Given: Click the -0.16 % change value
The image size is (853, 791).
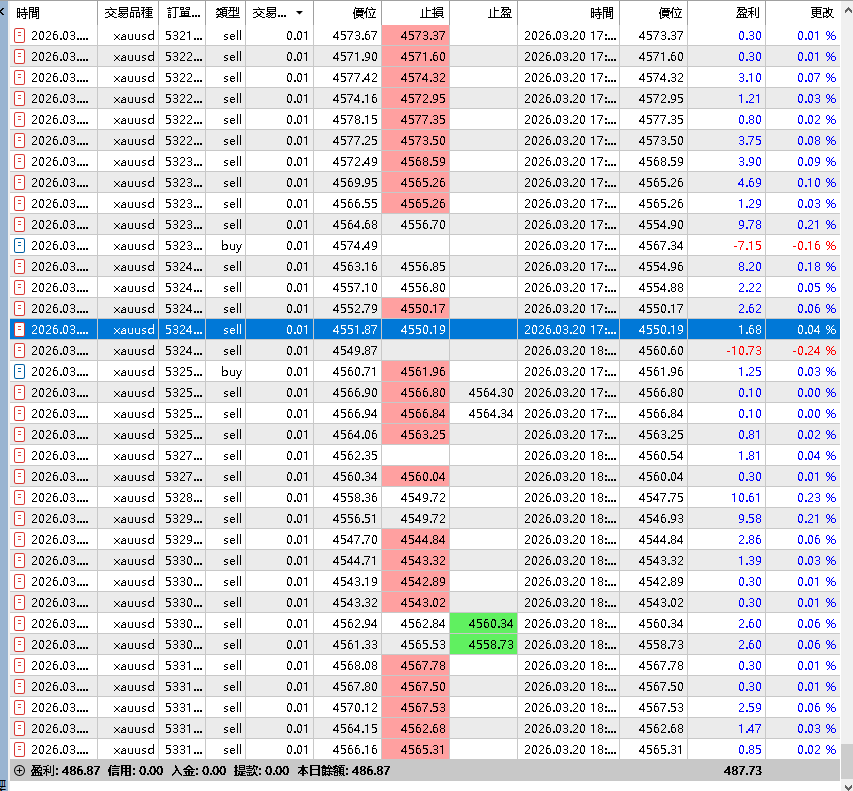Looking at the screenshot, I should pyautogui.click(x=814, y=246).
